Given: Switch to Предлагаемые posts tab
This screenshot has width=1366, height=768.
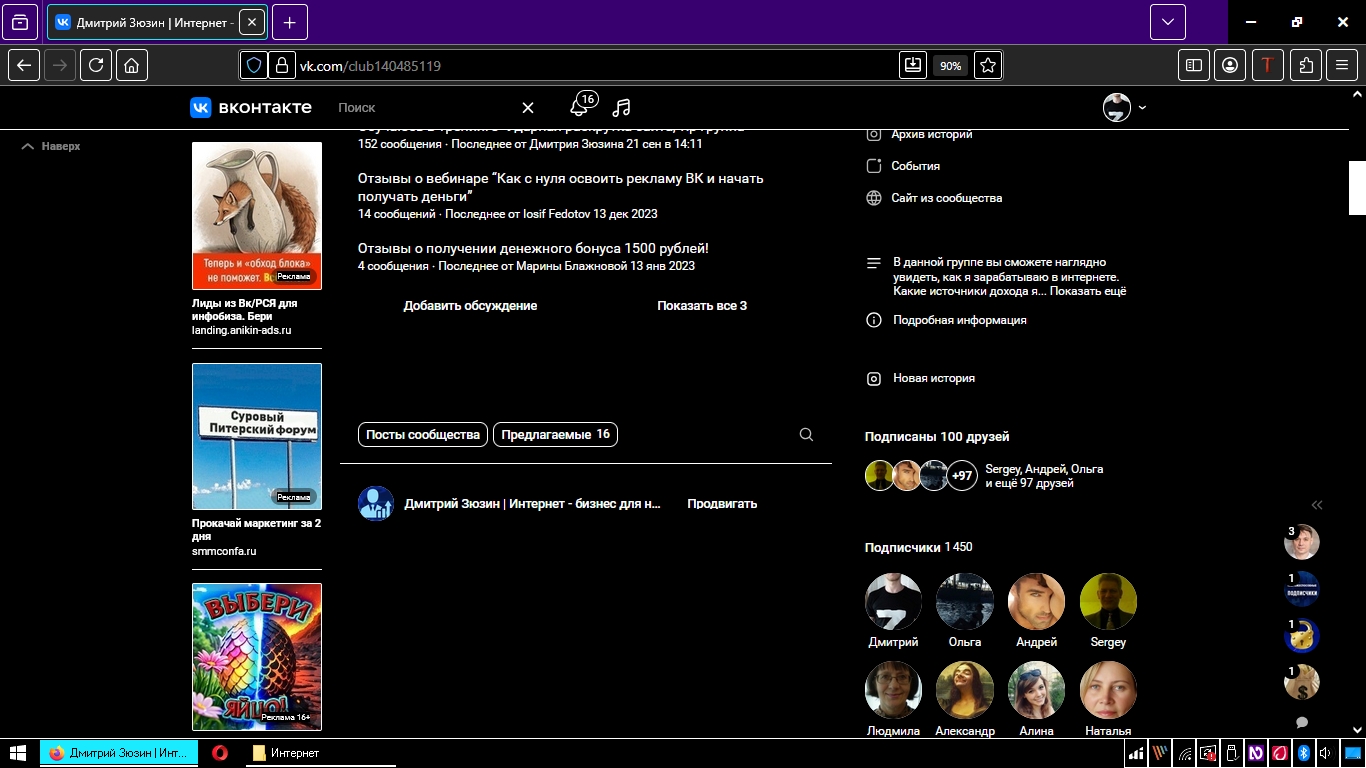Looking at the screenshot, I should [x=555, y=434].
